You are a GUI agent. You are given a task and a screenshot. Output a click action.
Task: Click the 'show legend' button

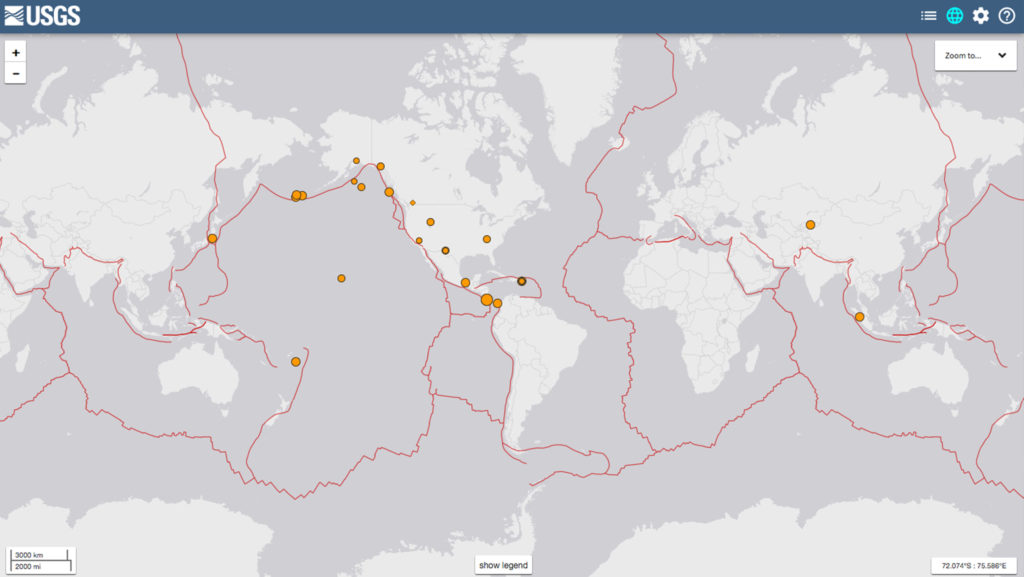click(x=503, y=565)
